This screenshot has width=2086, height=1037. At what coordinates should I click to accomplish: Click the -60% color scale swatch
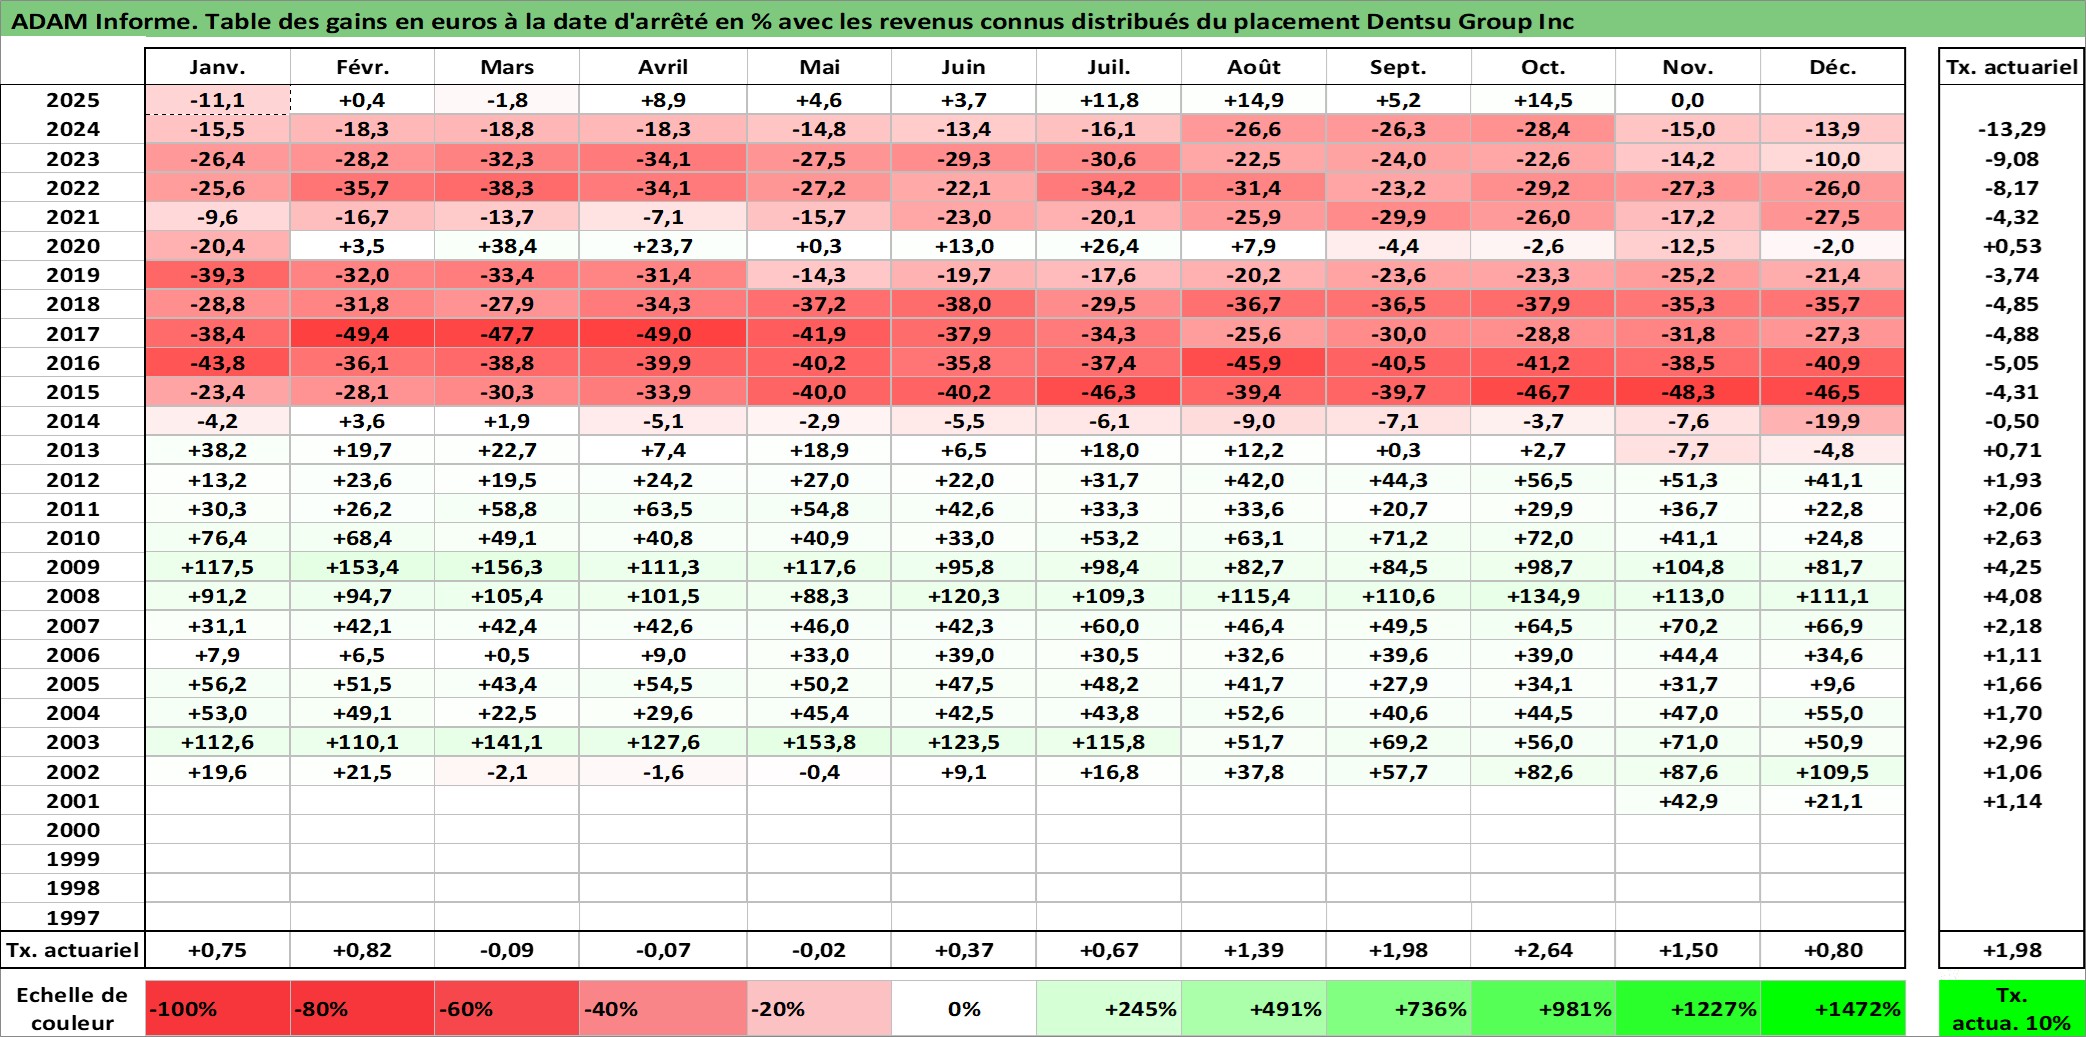[x=507, y=1008]
